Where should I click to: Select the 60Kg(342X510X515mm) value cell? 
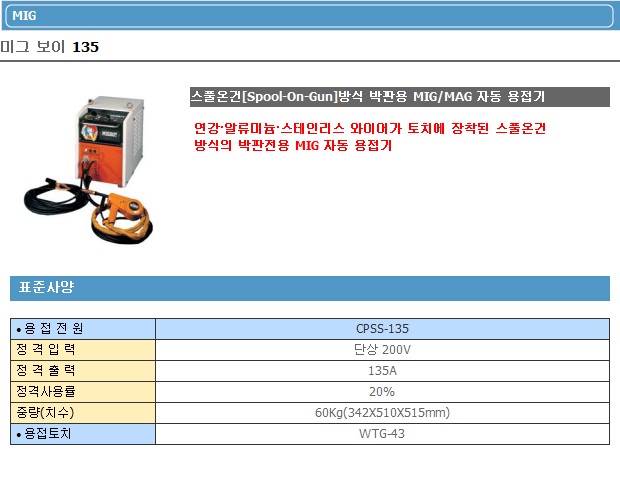pyautogui.click(x=382, y=413)
